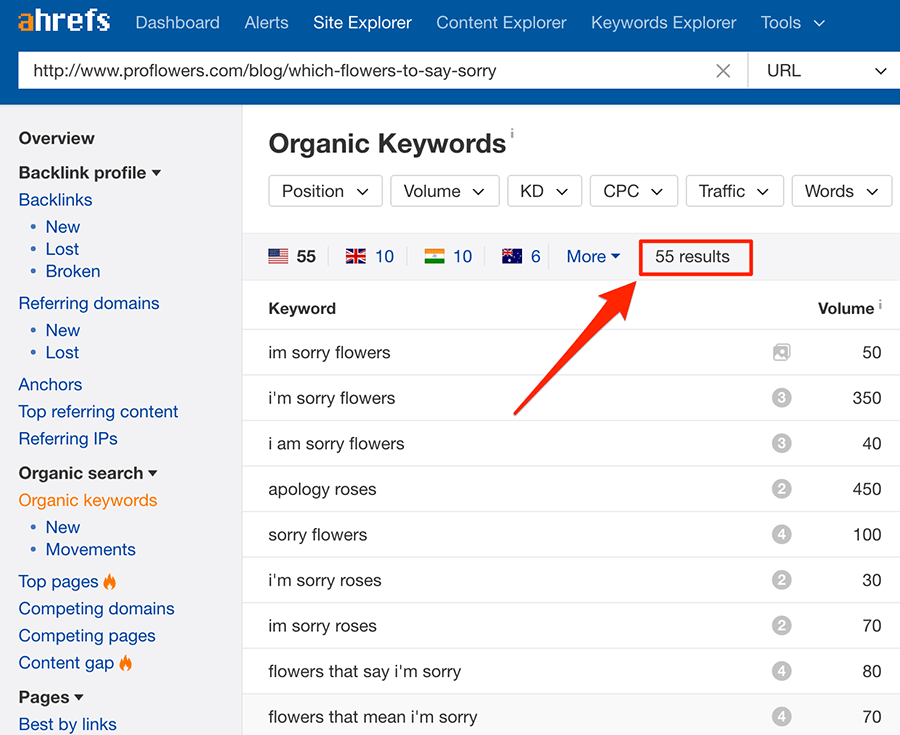This screenshot has height=735, width=900.
Task: Open Content Explorer in top navigation
Action: click(501, 22)
